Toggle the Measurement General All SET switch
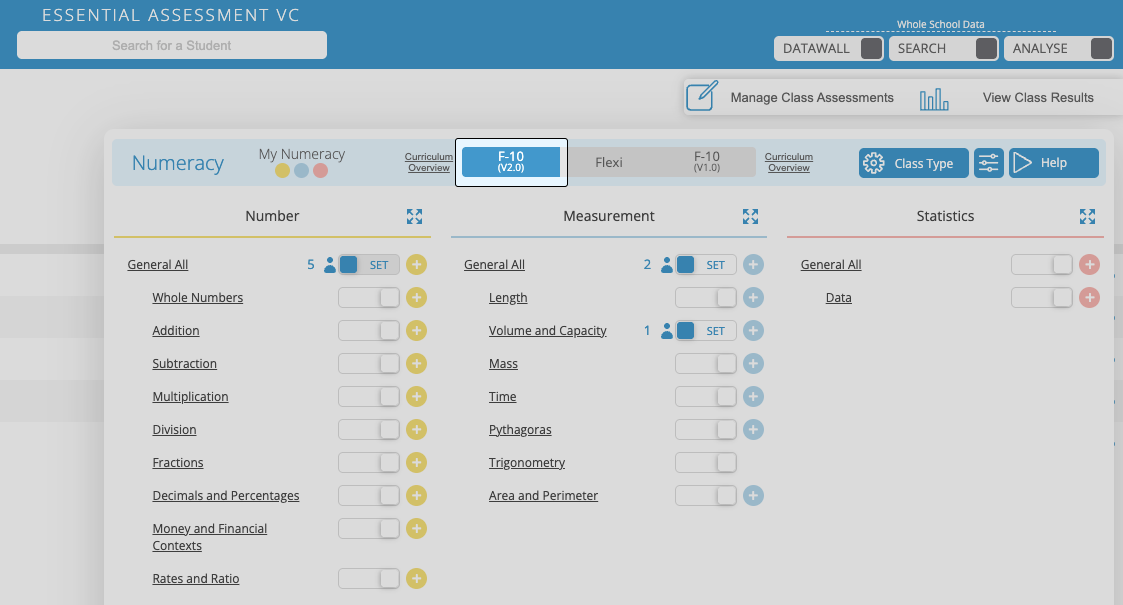 pos(705,265)
